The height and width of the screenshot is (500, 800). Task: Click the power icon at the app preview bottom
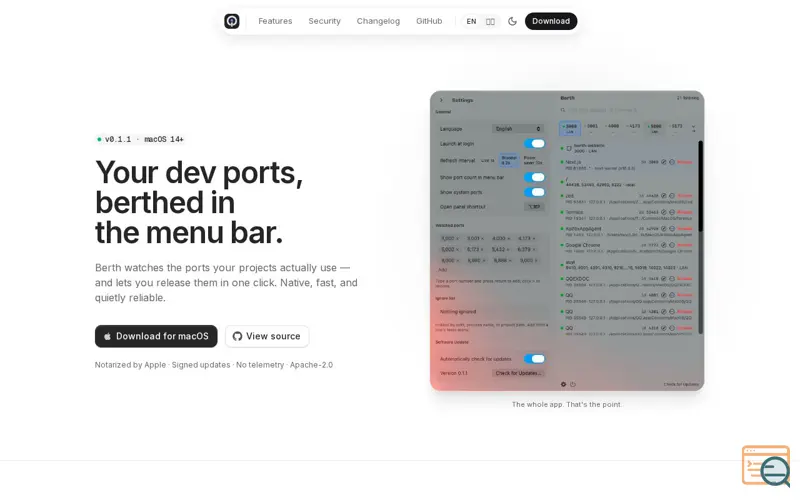(572, 384)
